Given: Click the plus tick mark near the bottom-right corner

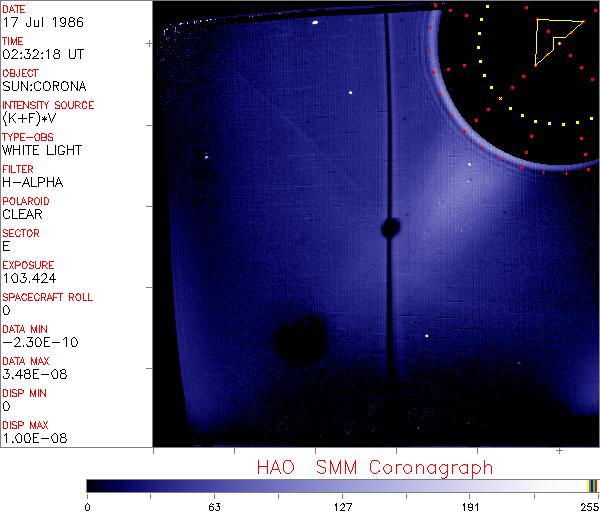Looking at the screenshot, I should click(x=559, y=452).
